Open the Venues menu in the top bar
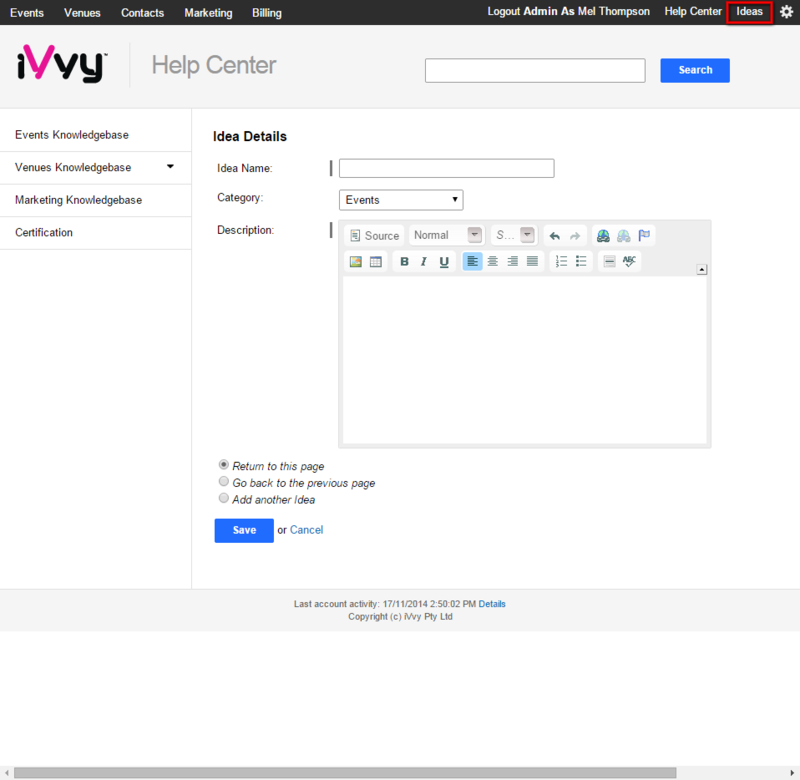 (x=82, y=13)
